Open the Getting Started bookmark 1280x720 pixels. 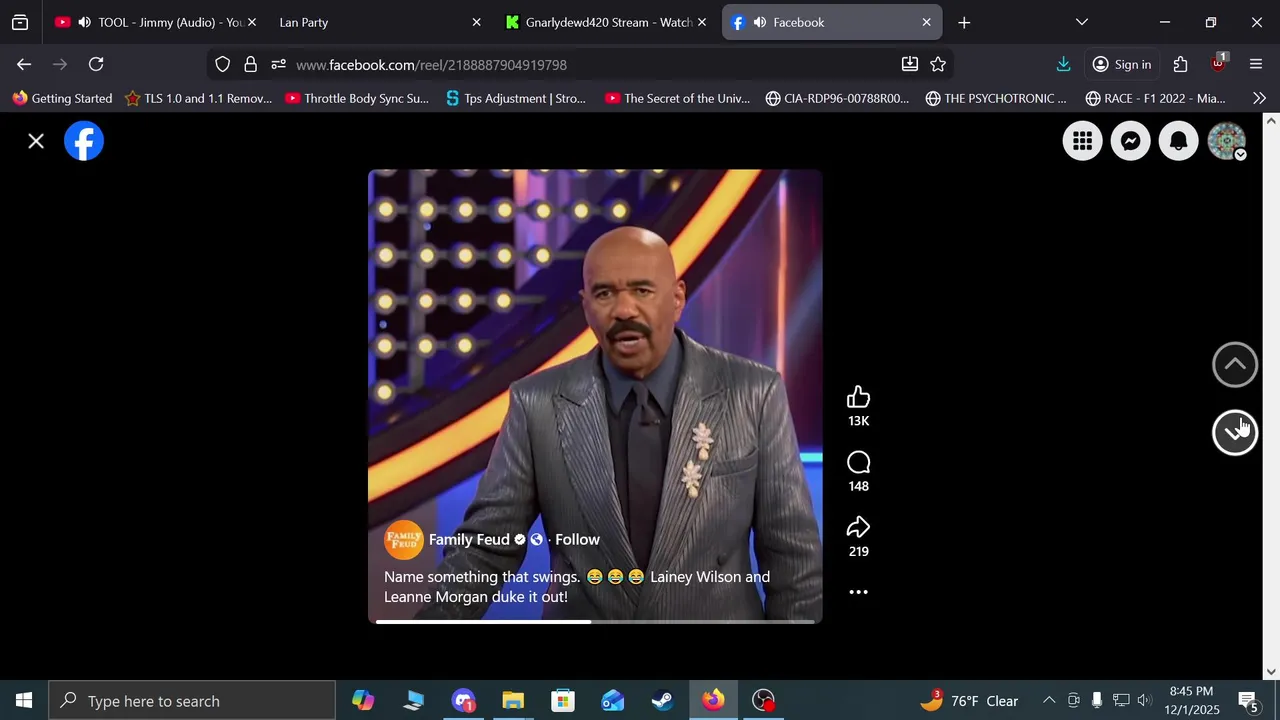[x=62, y=98]
